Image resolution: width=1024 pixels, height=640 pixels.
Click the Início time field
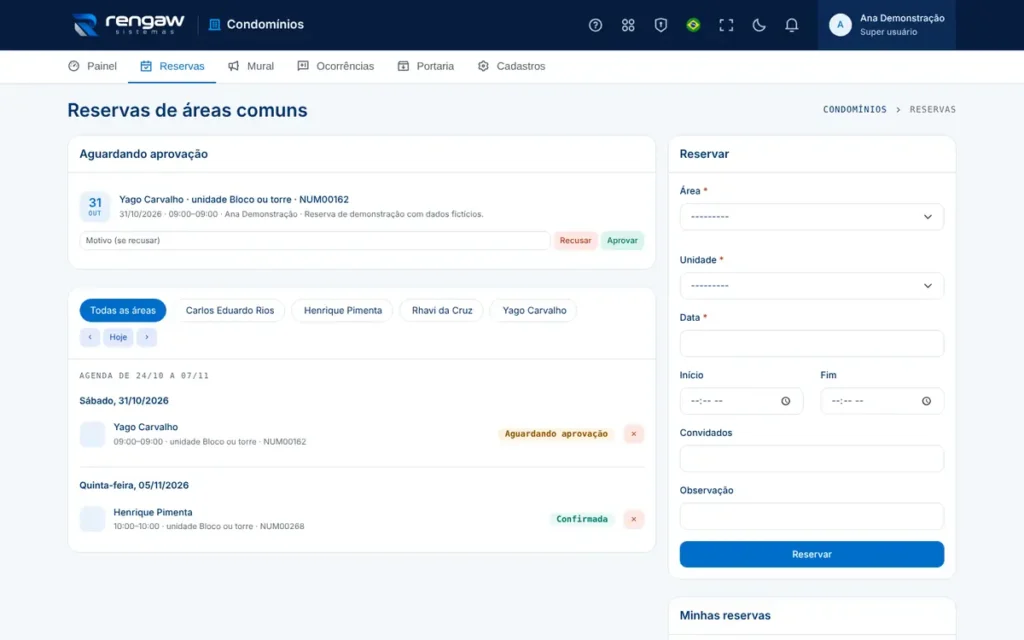click(x=741, y=401)
